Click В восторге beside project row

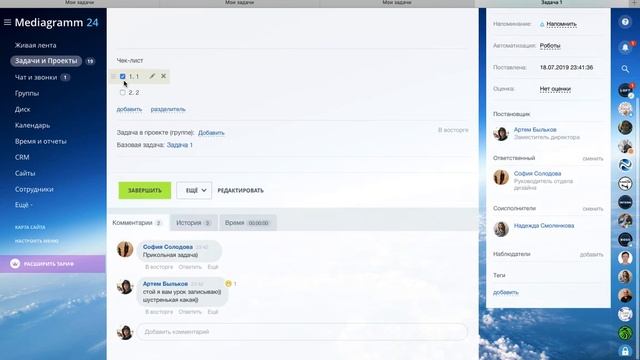tap(453, 130)
